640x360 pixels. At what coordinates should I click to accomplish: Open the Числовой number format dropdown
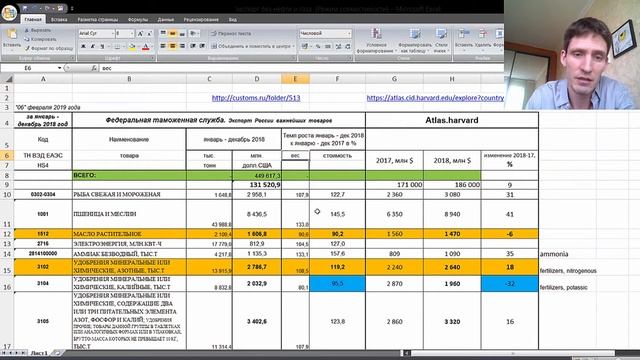349,33
